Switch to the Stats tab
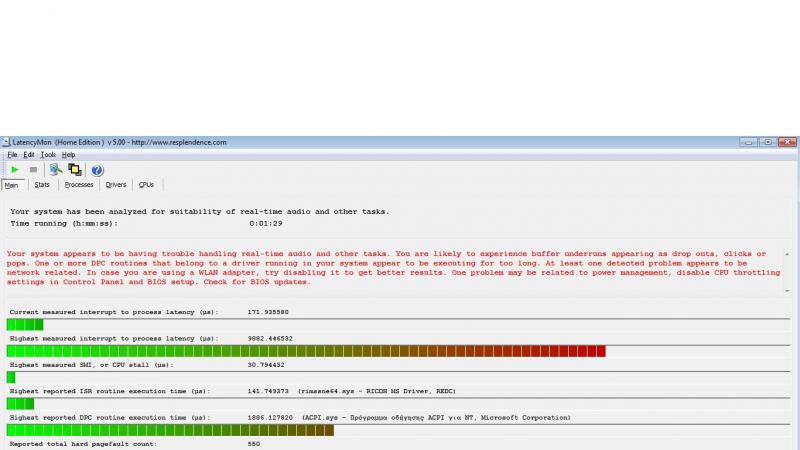800x450 pixels. tap(42, 185)
